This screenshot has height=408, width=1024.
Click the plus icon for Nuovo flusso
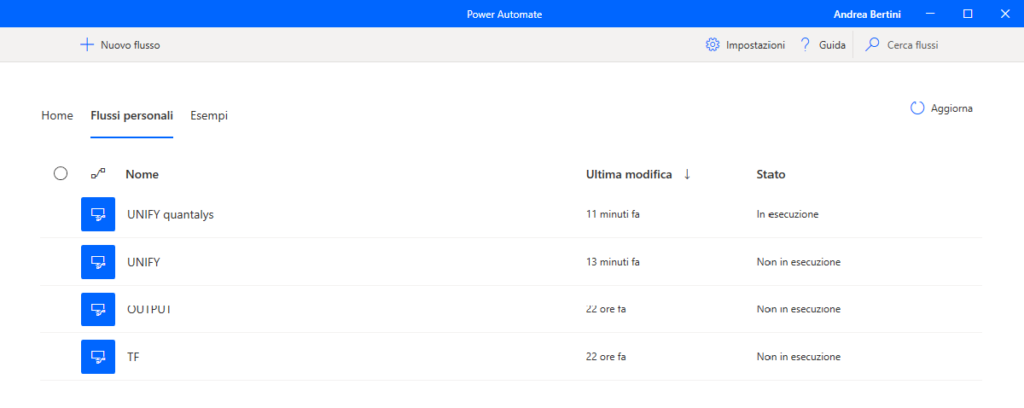87,45
